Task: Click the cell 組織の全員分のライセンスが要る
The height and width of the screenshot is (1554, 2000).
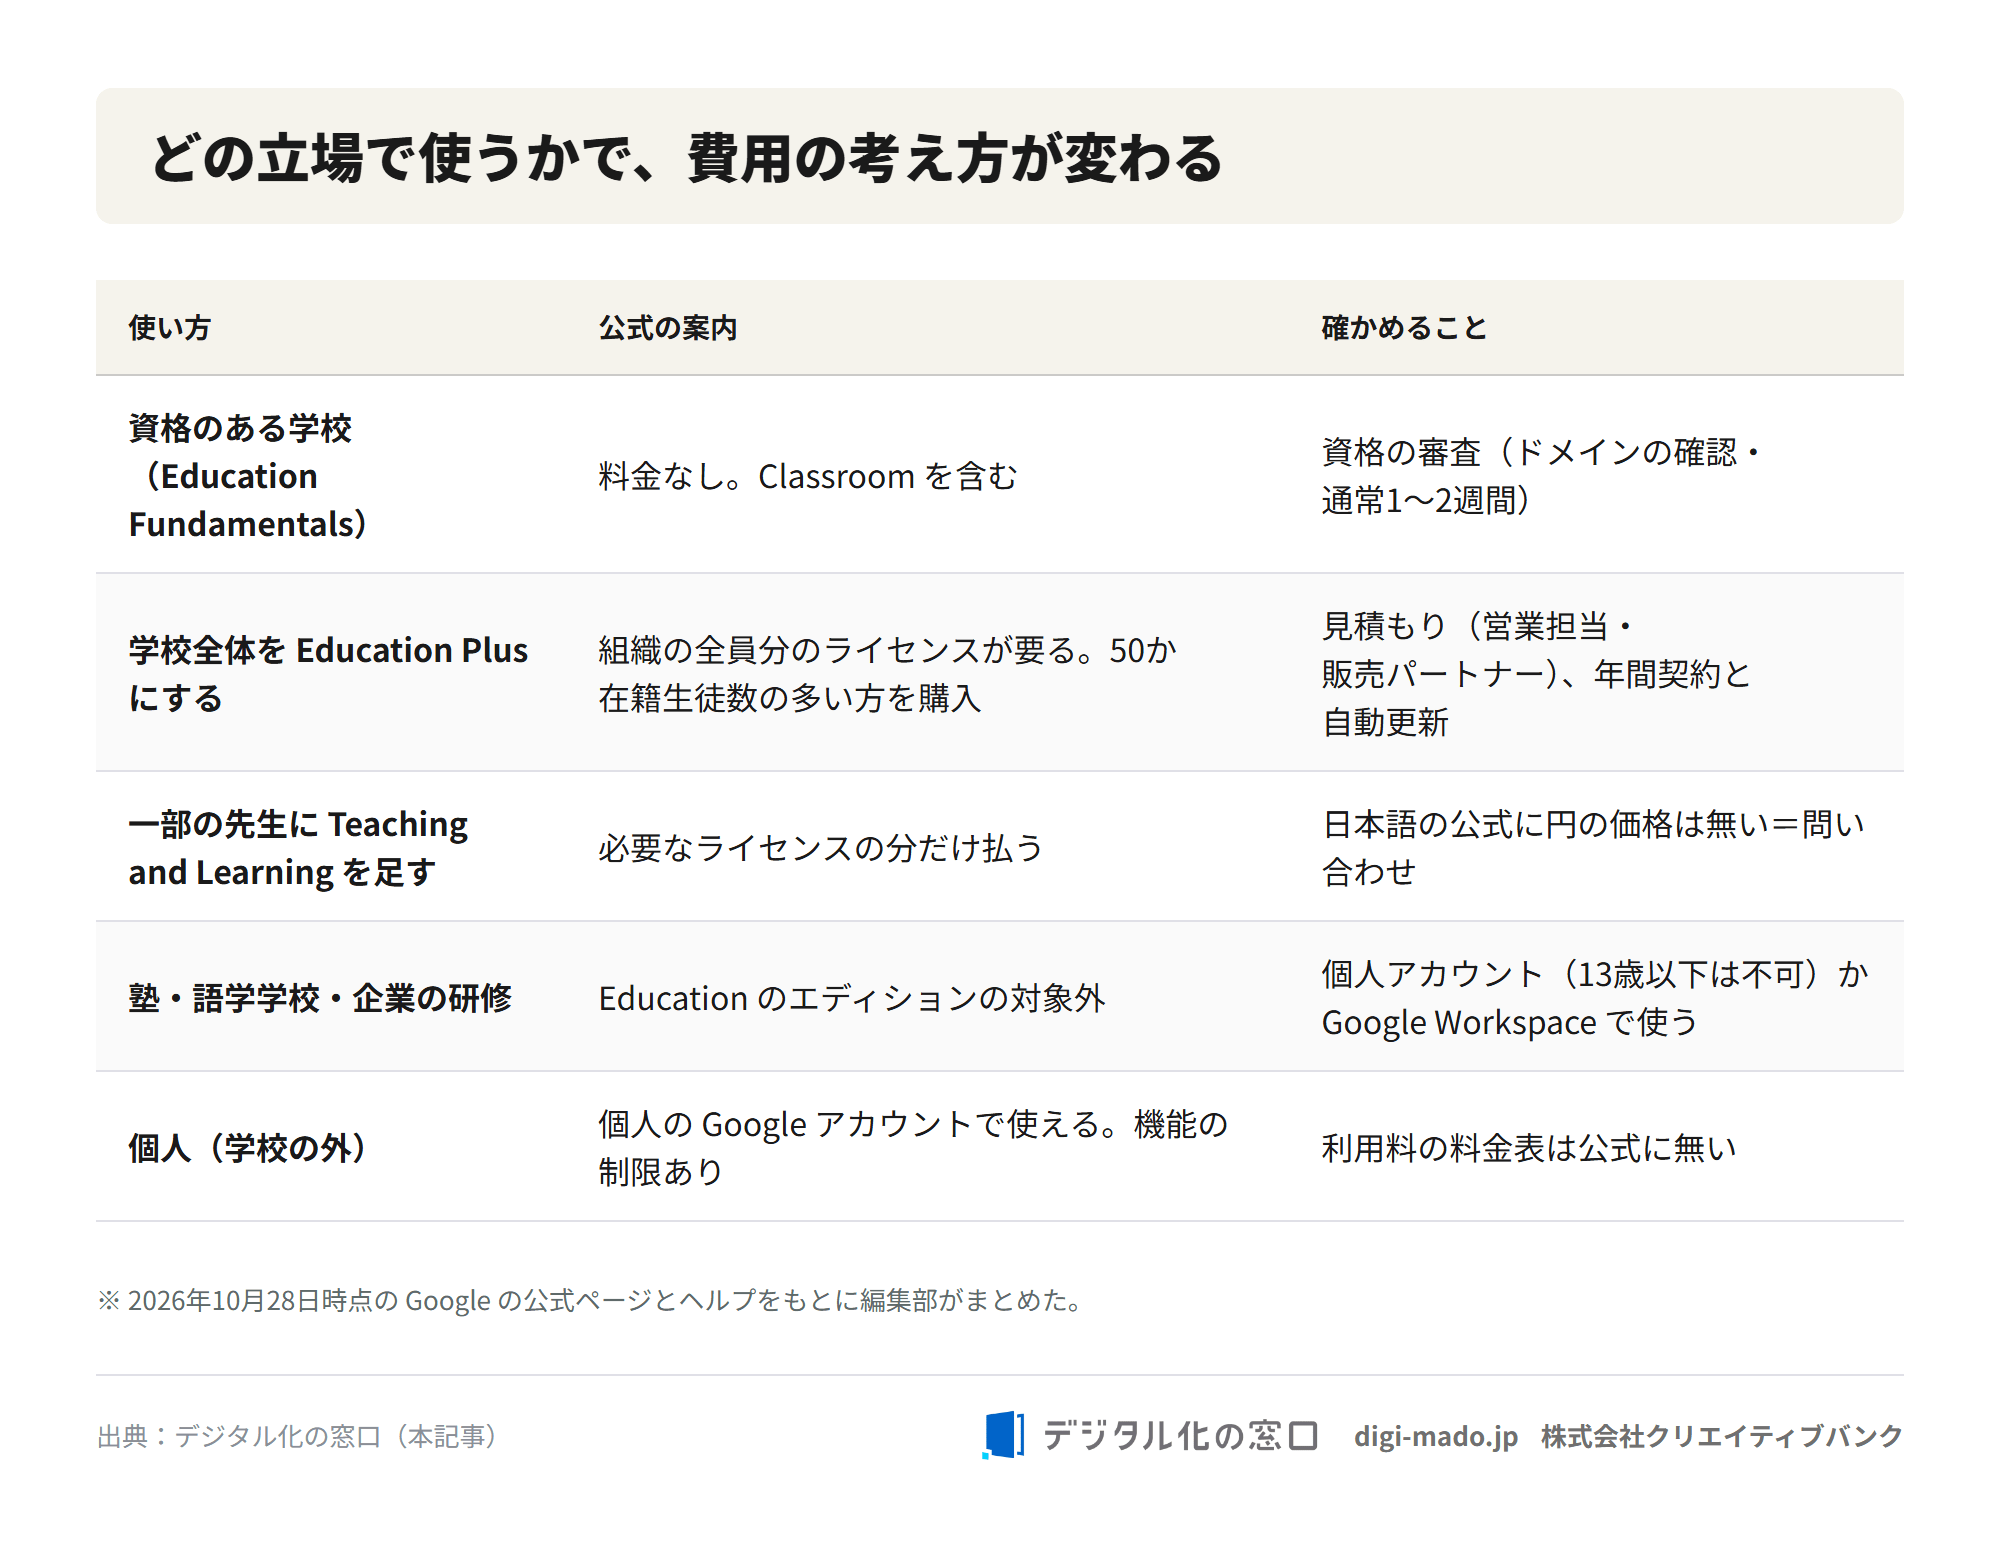Action: [887, 674]
